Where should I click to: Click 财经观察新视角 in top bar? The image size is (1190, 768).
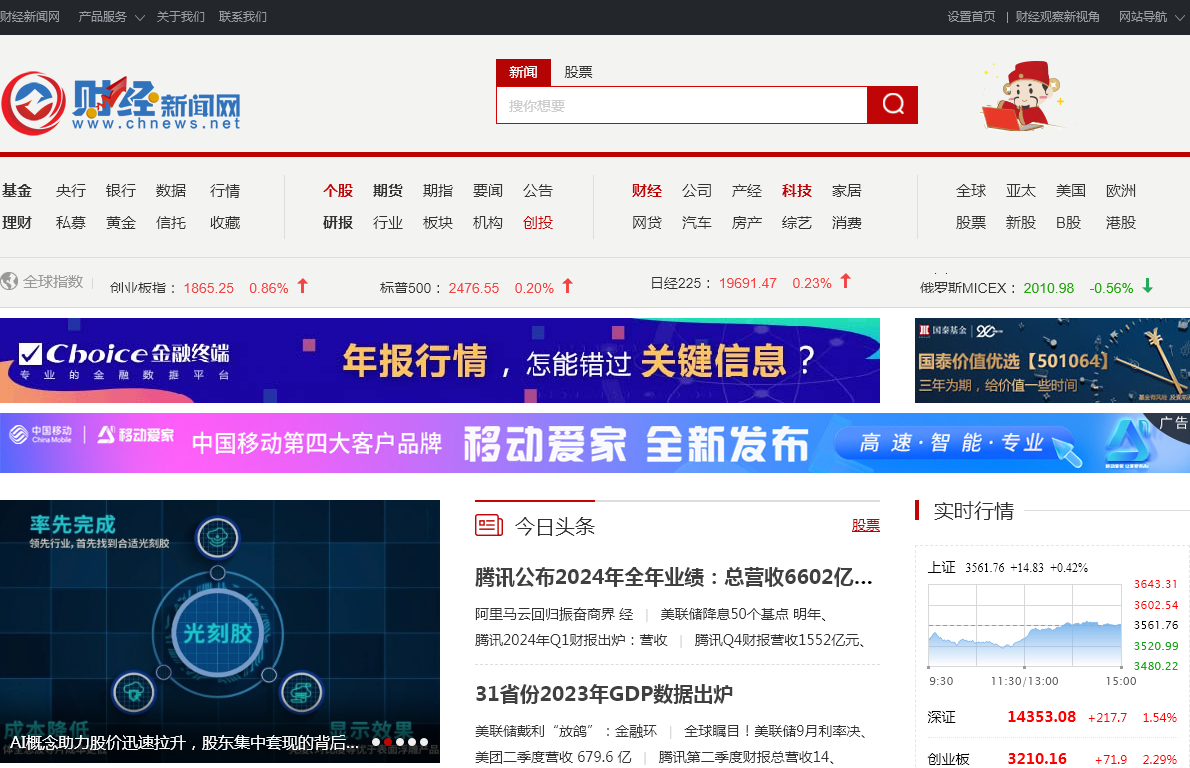click(1057, 17)
